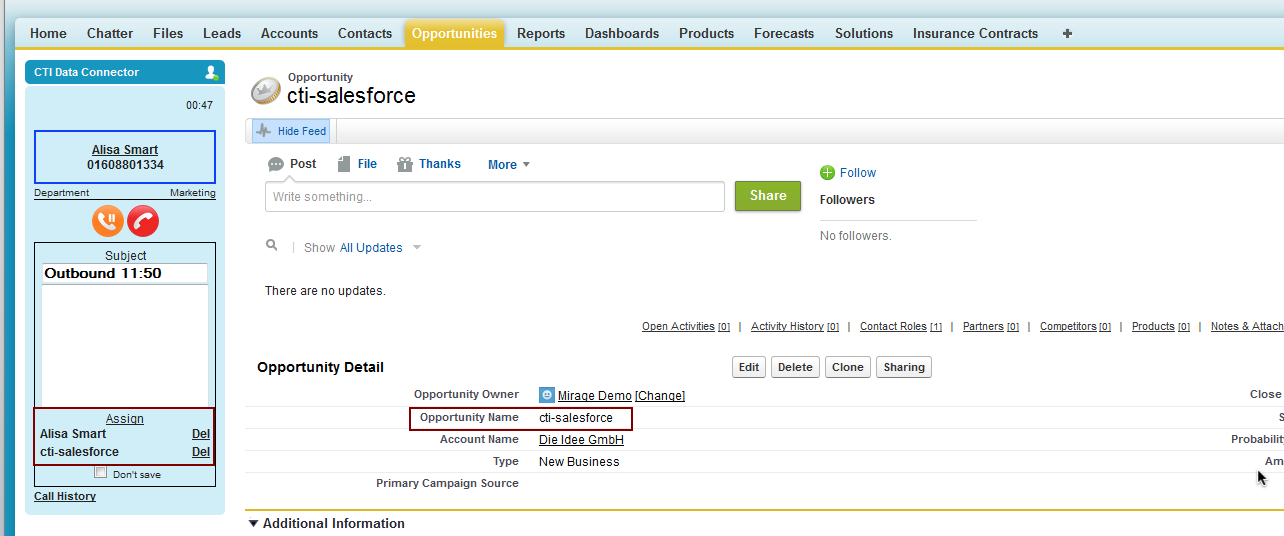1284x536 pixels.
Task: Click the feed search magnifier icon
Action: click(271, 245)
